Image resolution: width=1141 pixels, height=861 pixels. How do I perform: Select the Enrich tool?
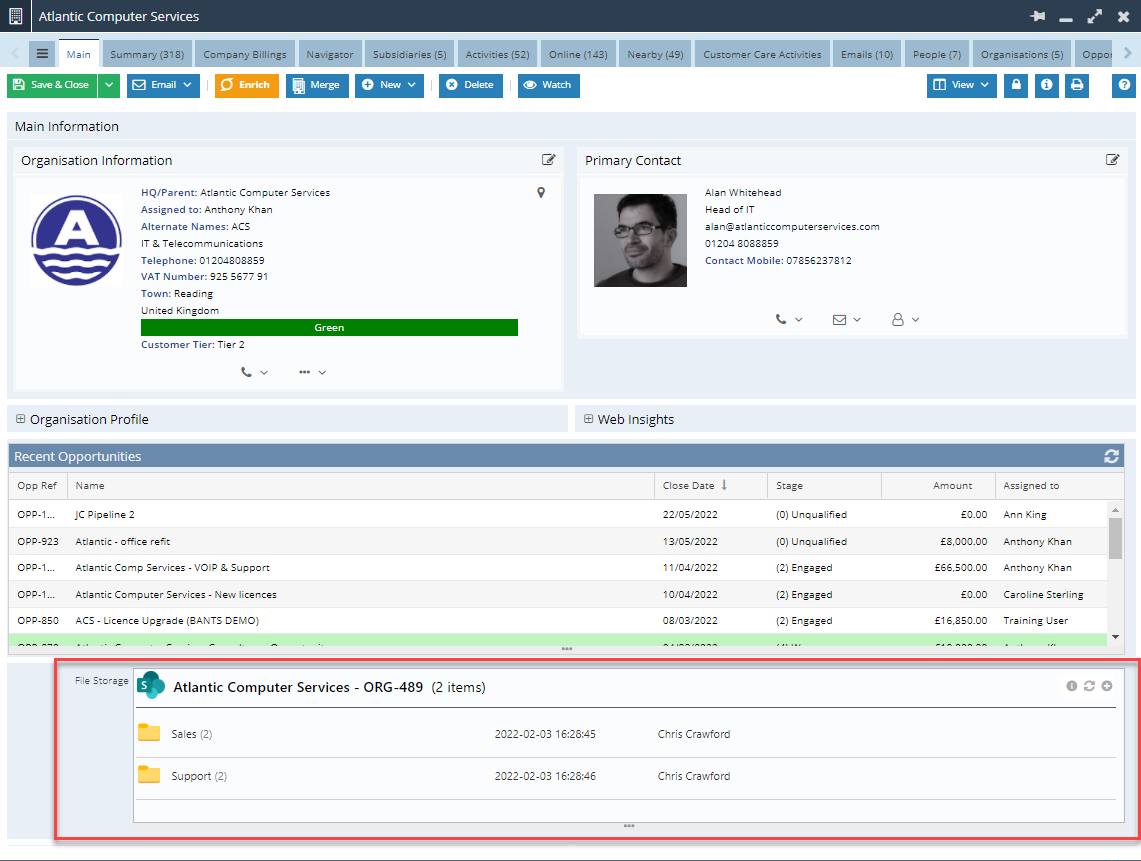(246, 85)
